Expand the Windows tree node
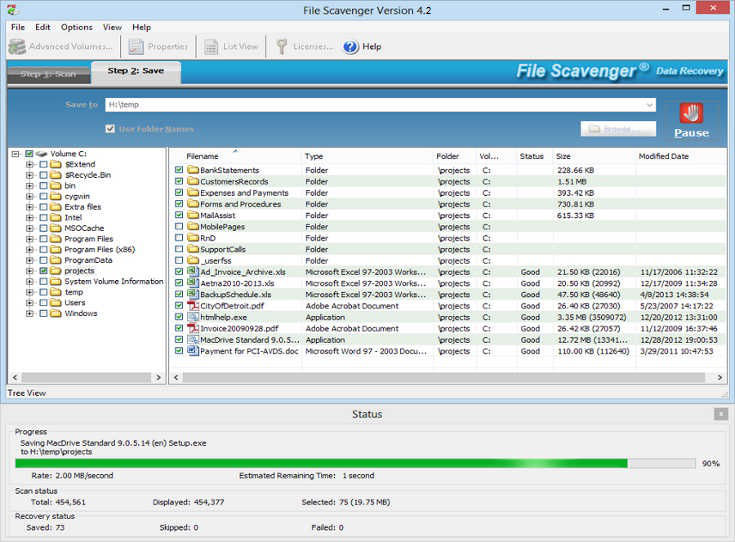 click(x=30, y=314)
